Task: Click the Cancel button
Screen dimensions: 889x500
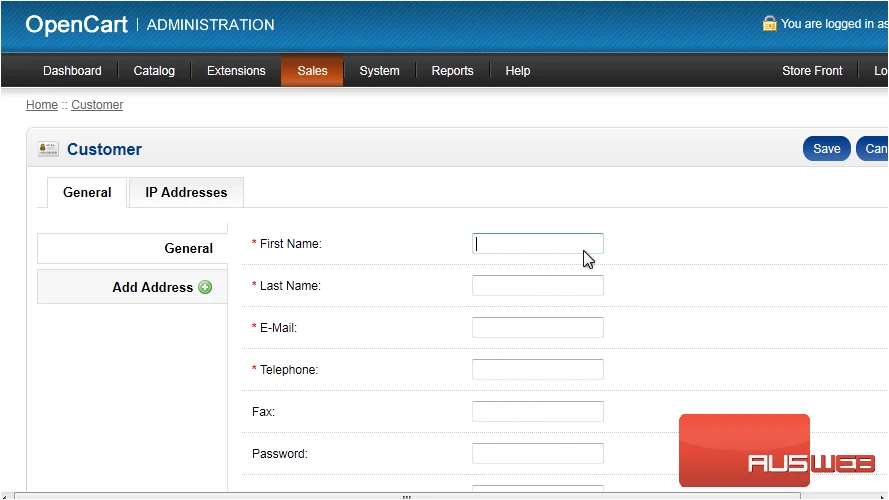Action: click(x=873, y=149)
